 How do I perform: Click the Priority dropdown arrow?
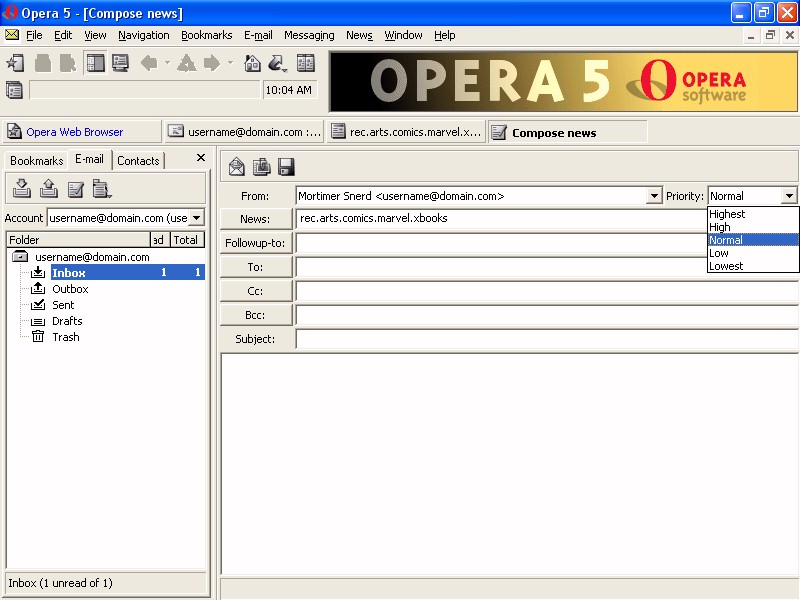pyautogui.click(x=789, y=195)
